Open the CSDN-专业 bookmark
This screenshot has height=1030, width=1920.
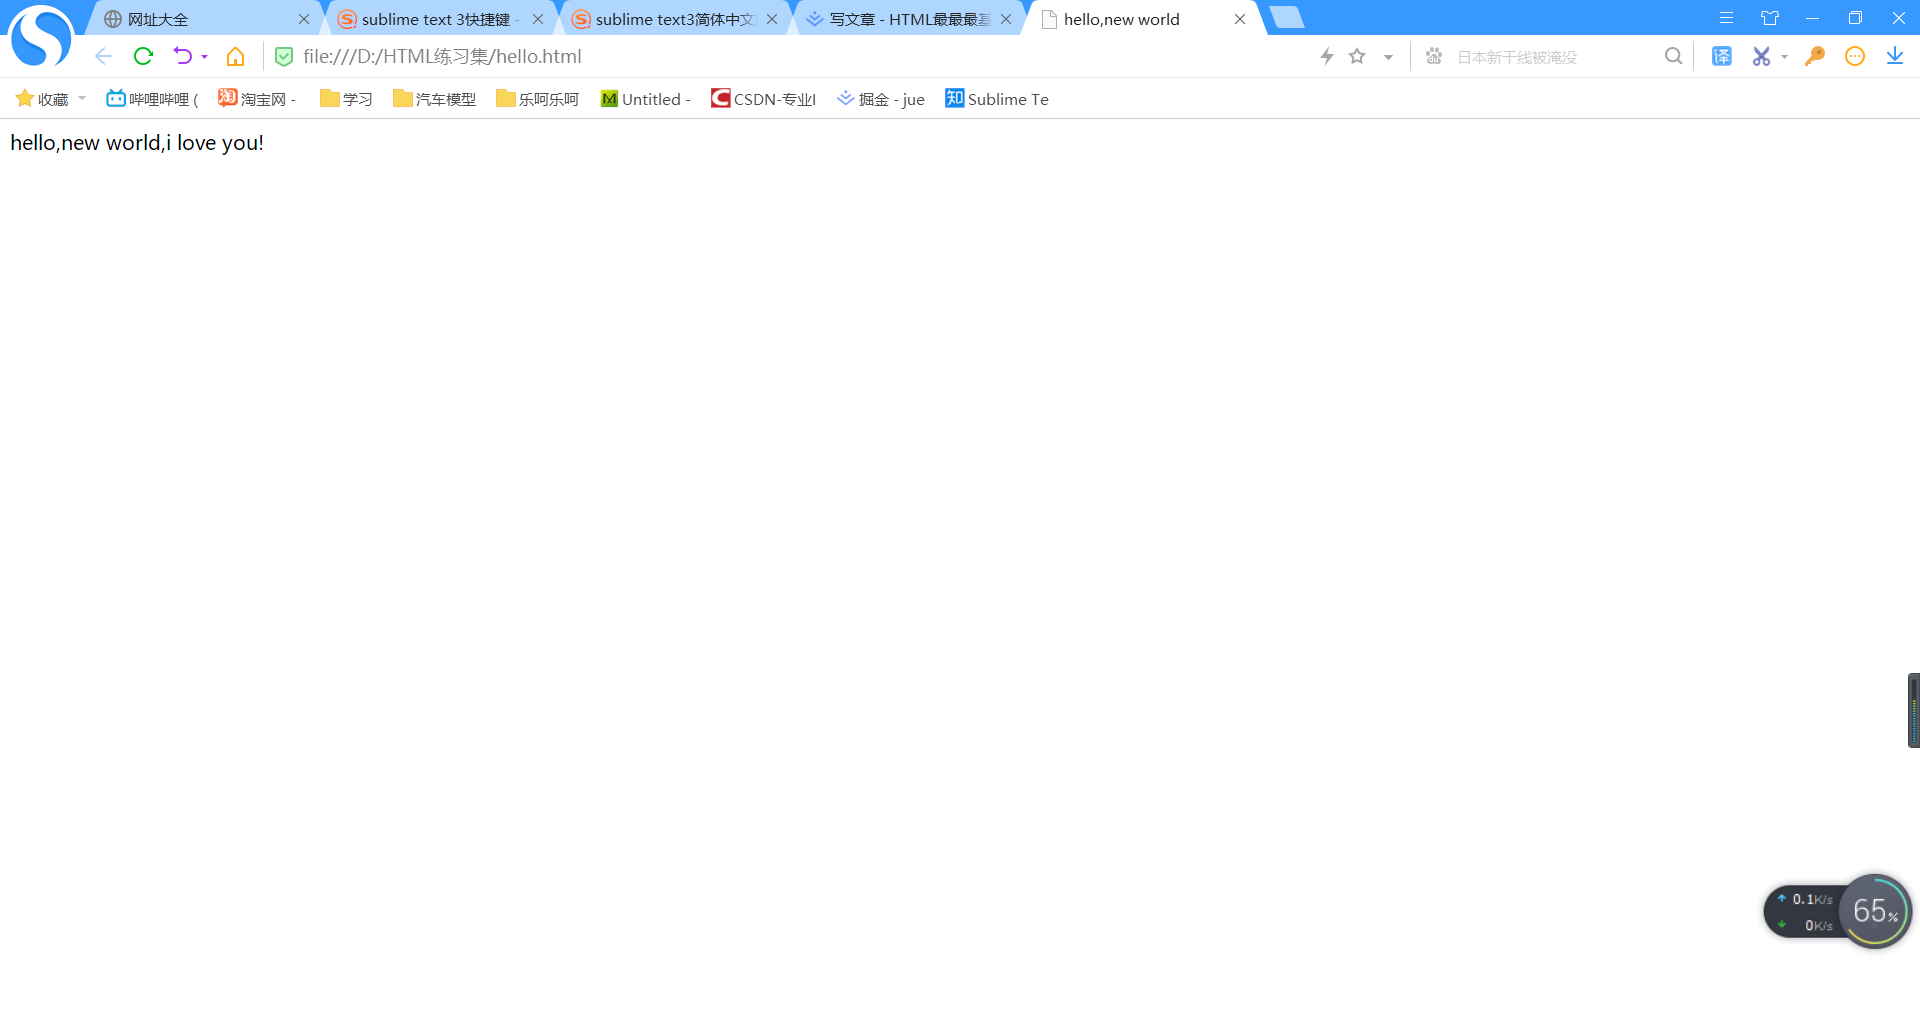(763, 99)
